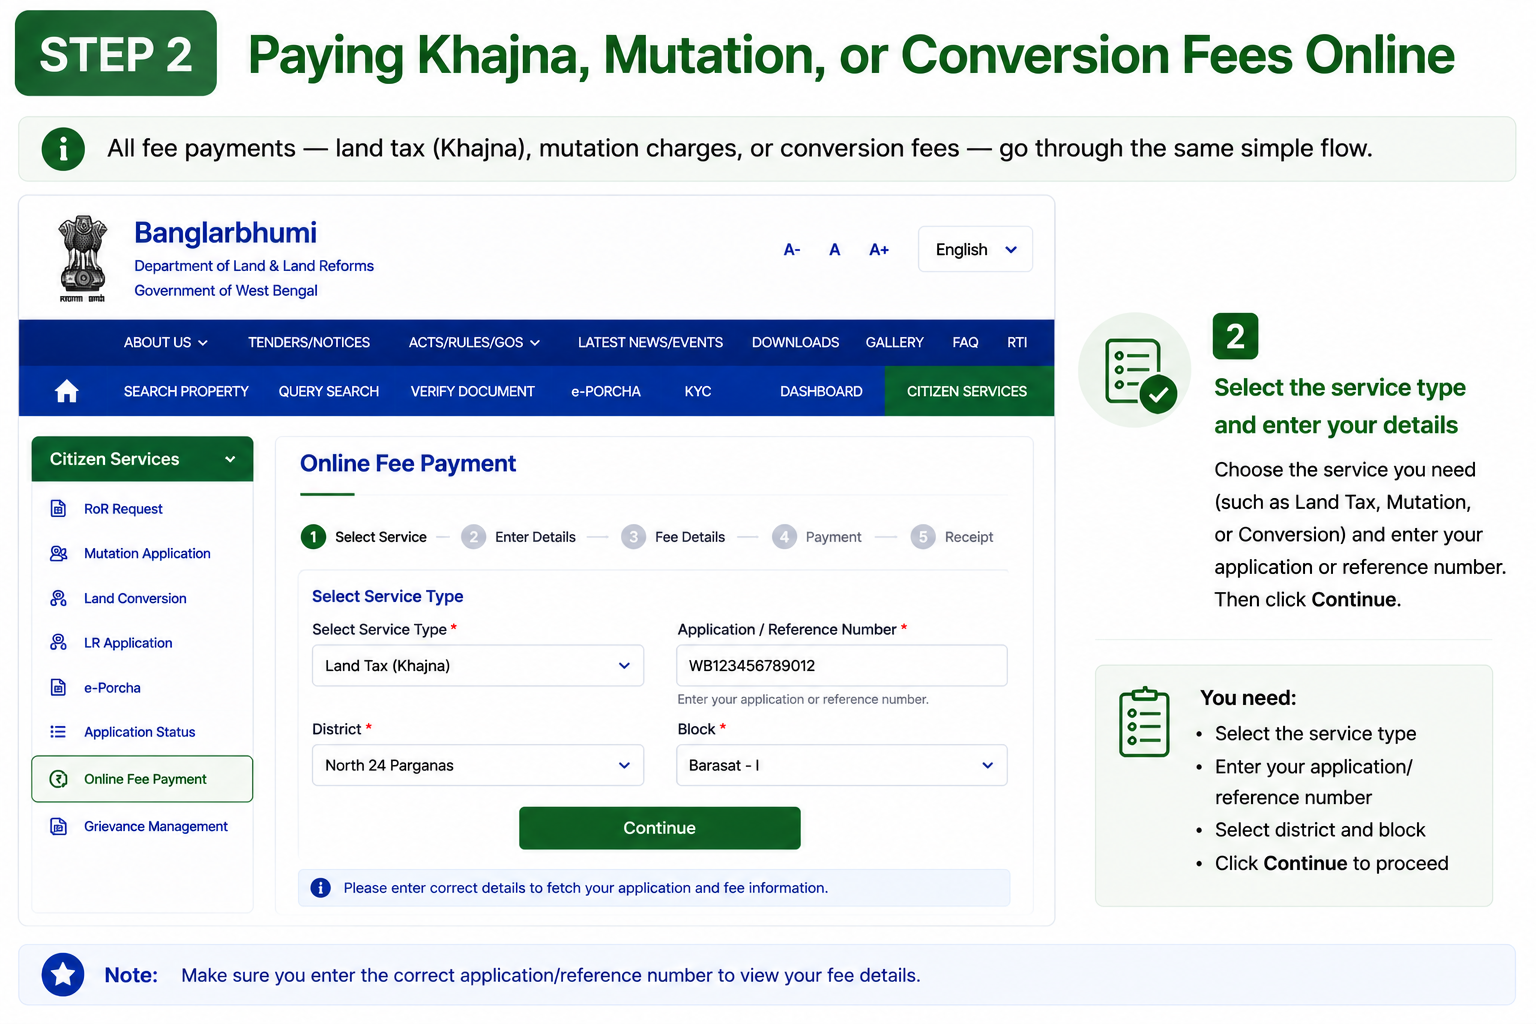Click the Application Status list icon

(58, 732)
